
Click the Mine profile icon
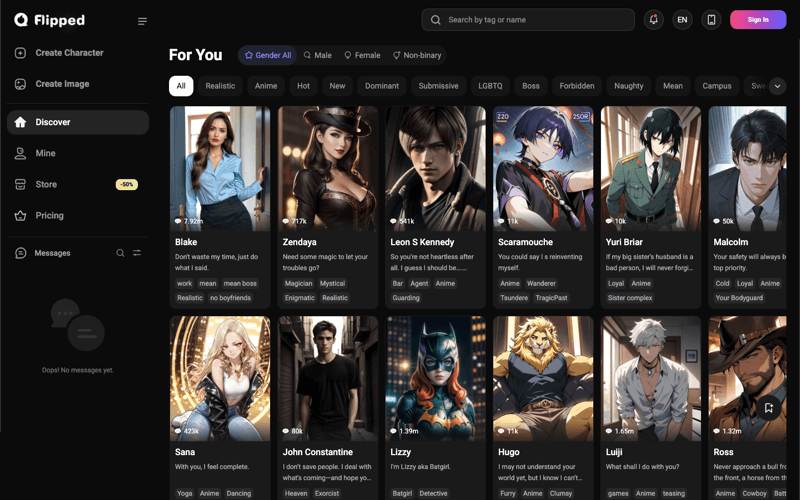(20, 153)
